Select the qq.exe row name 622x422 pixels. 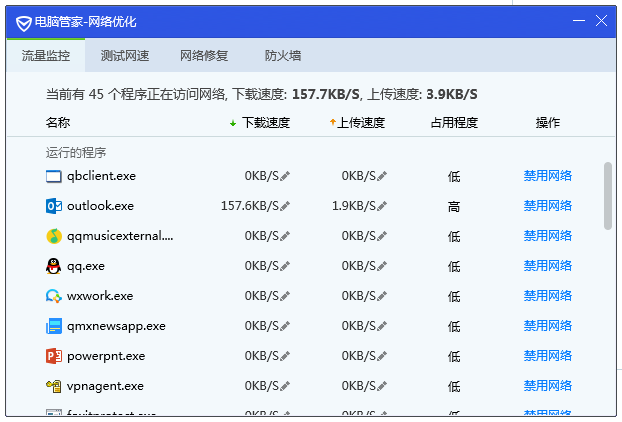point(86,266)
